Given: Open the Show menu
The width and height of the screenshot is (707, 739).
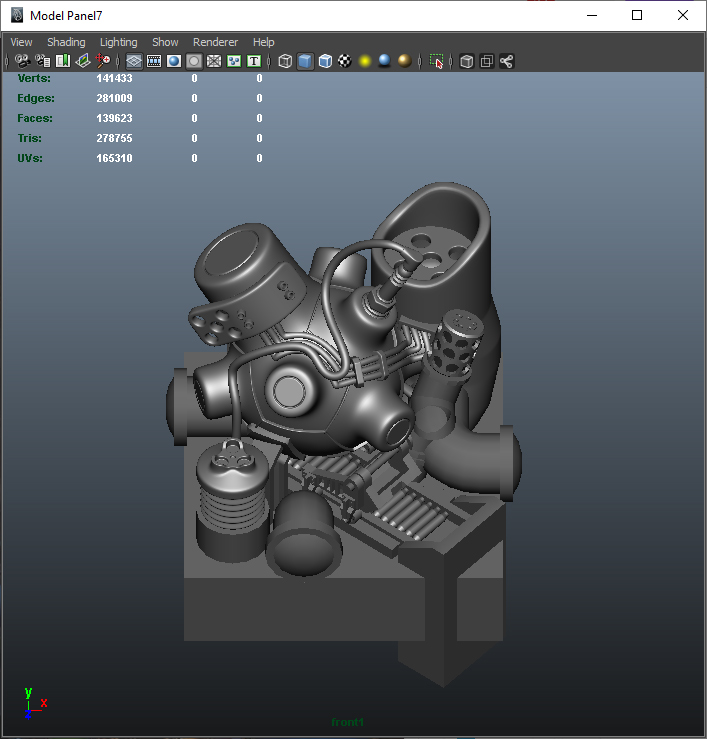Looking at the screenshot, I should coord(165,42).
